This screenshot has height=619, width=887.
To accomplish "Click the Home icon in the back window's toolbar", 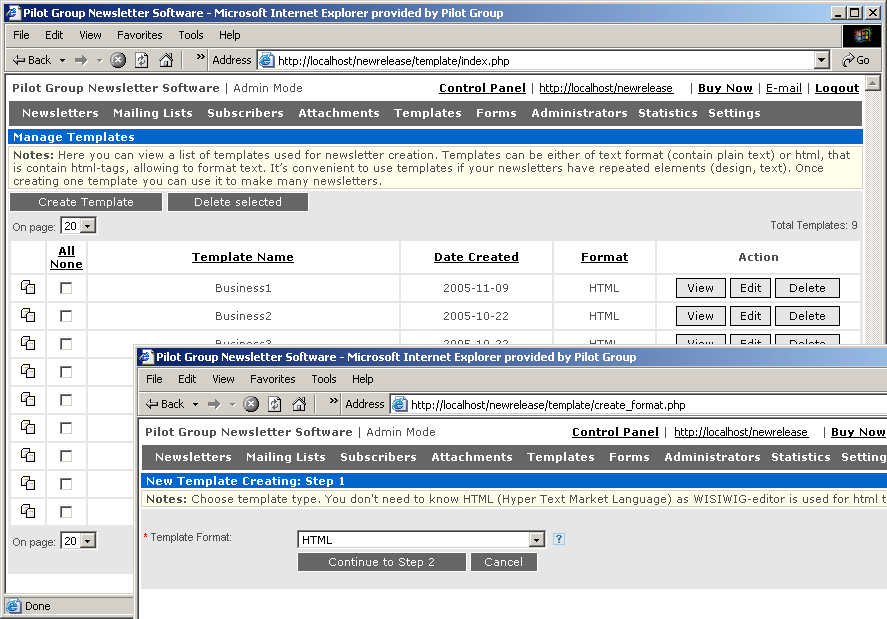I will (166, 60).
